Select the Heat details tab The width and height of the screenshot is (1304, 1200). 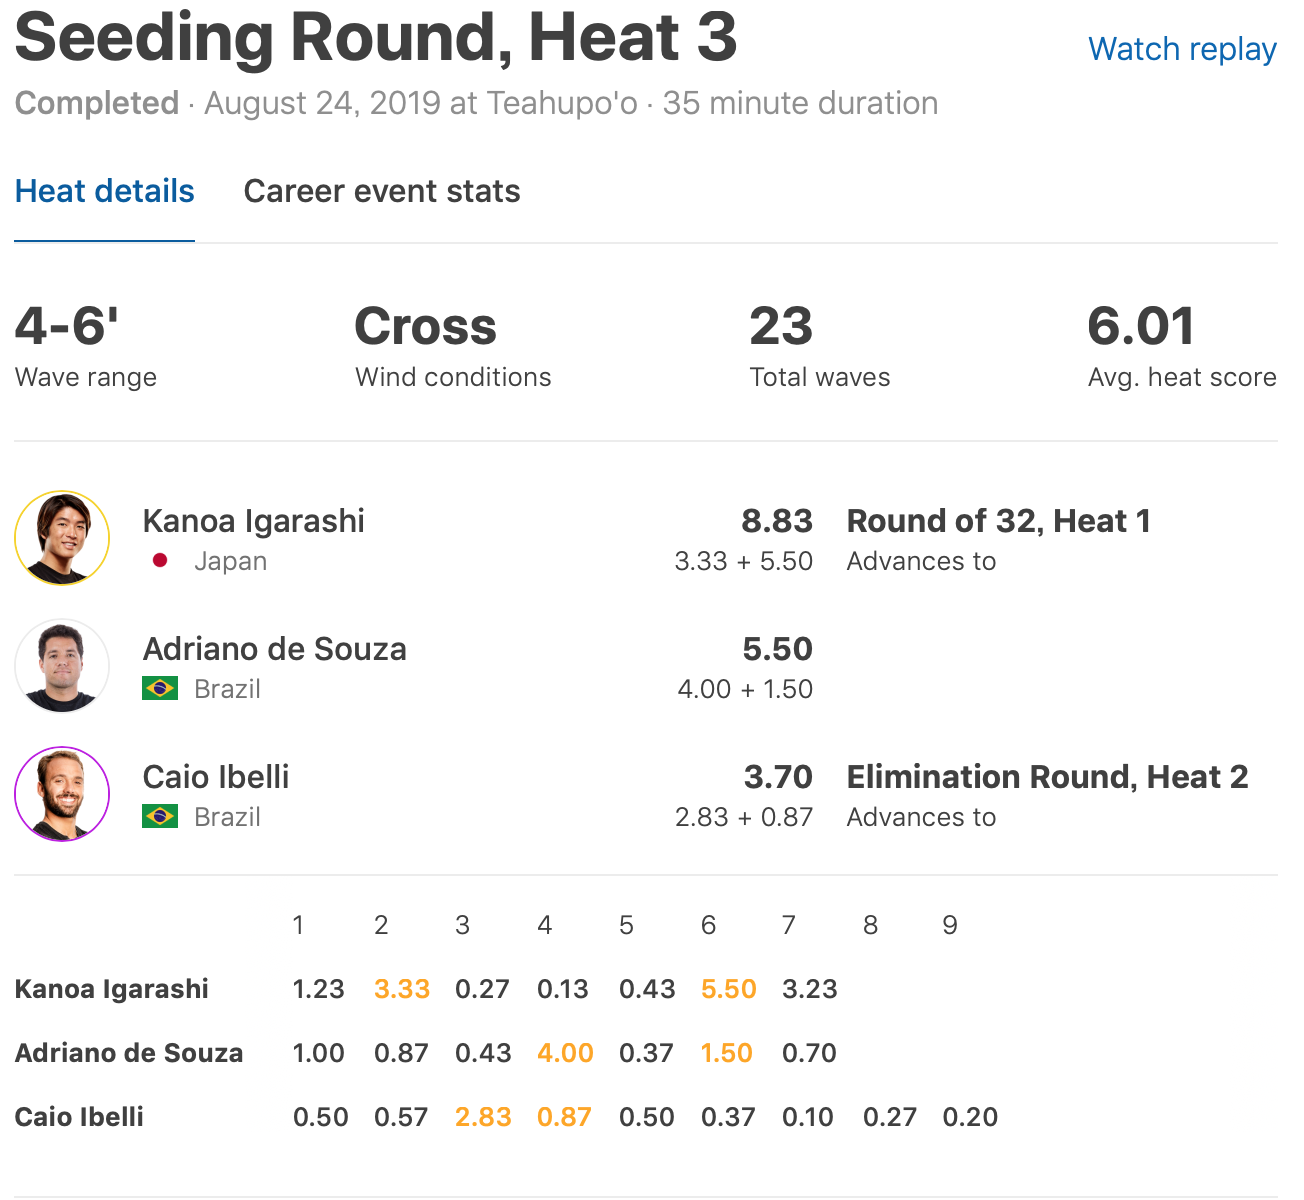pos(104,191)
